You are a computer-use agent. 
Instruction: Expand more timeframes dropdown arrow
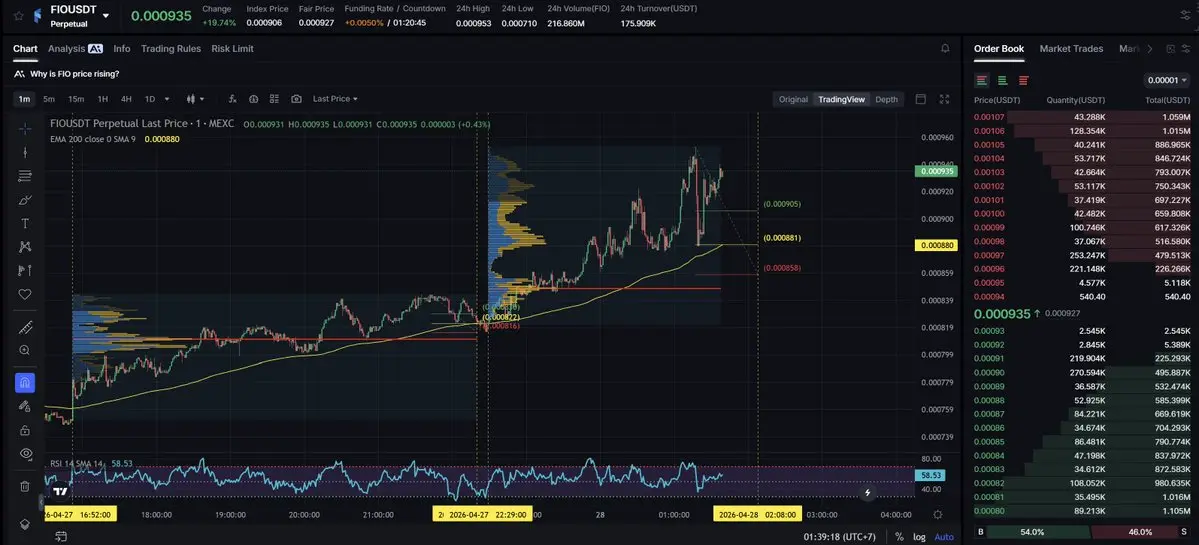tap(167, 99)
